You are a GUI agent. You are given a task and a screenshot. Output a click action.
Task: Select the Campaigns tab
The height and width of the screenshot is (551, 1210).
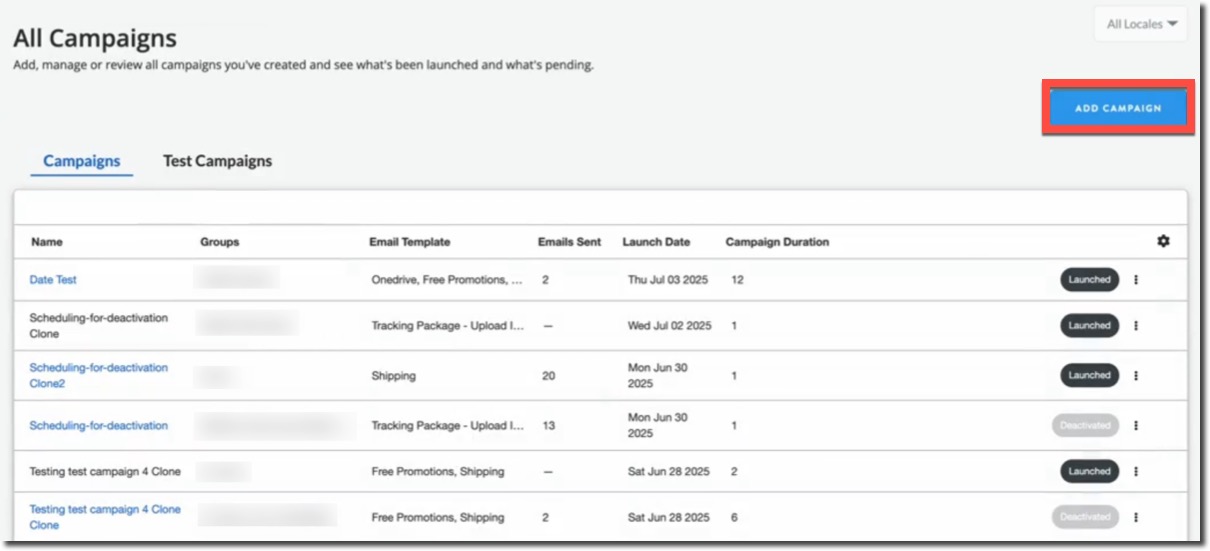81,161
